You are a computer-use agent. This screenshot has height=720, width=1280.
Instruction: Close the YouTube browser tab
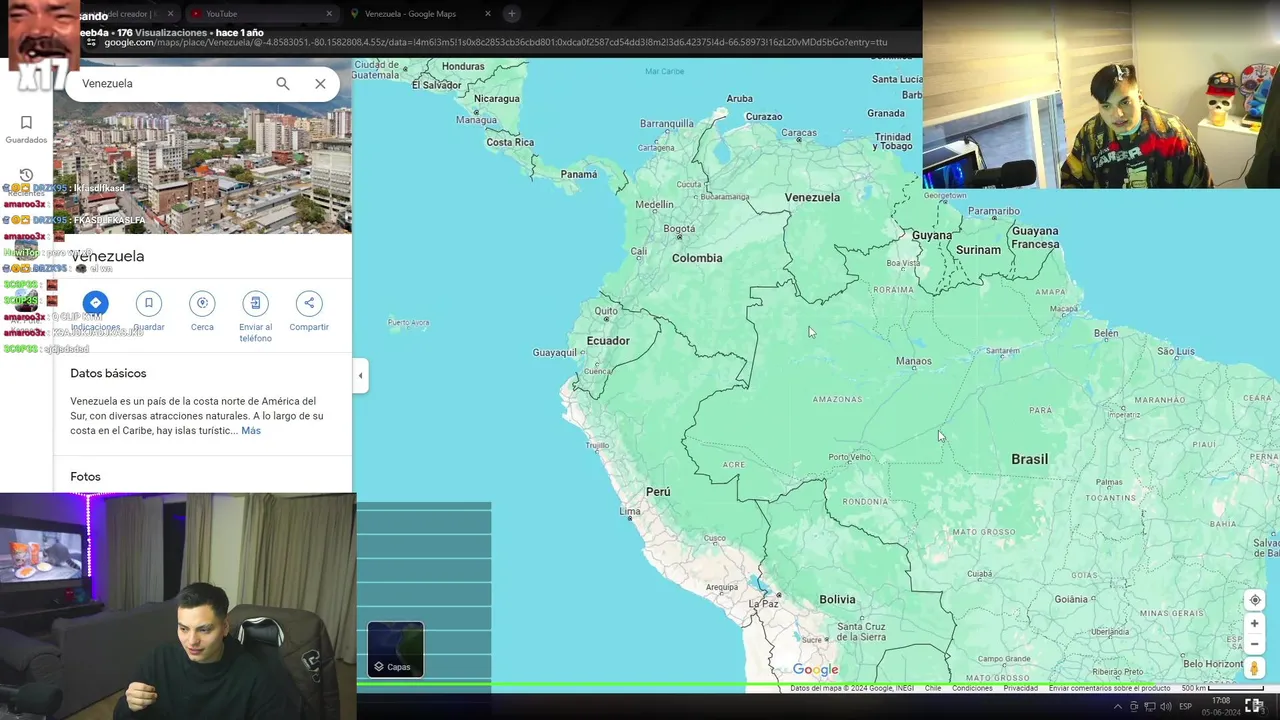click(329, 14)
